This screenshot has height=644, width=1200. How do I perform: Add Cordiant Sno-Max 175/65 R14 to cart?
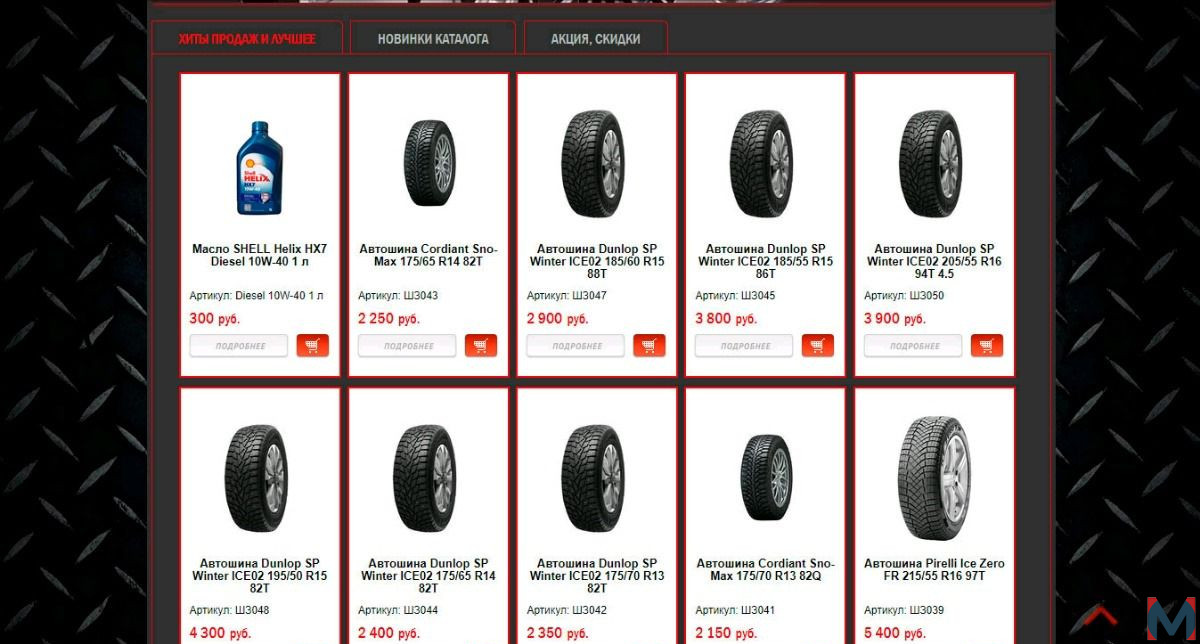[481, 345]
